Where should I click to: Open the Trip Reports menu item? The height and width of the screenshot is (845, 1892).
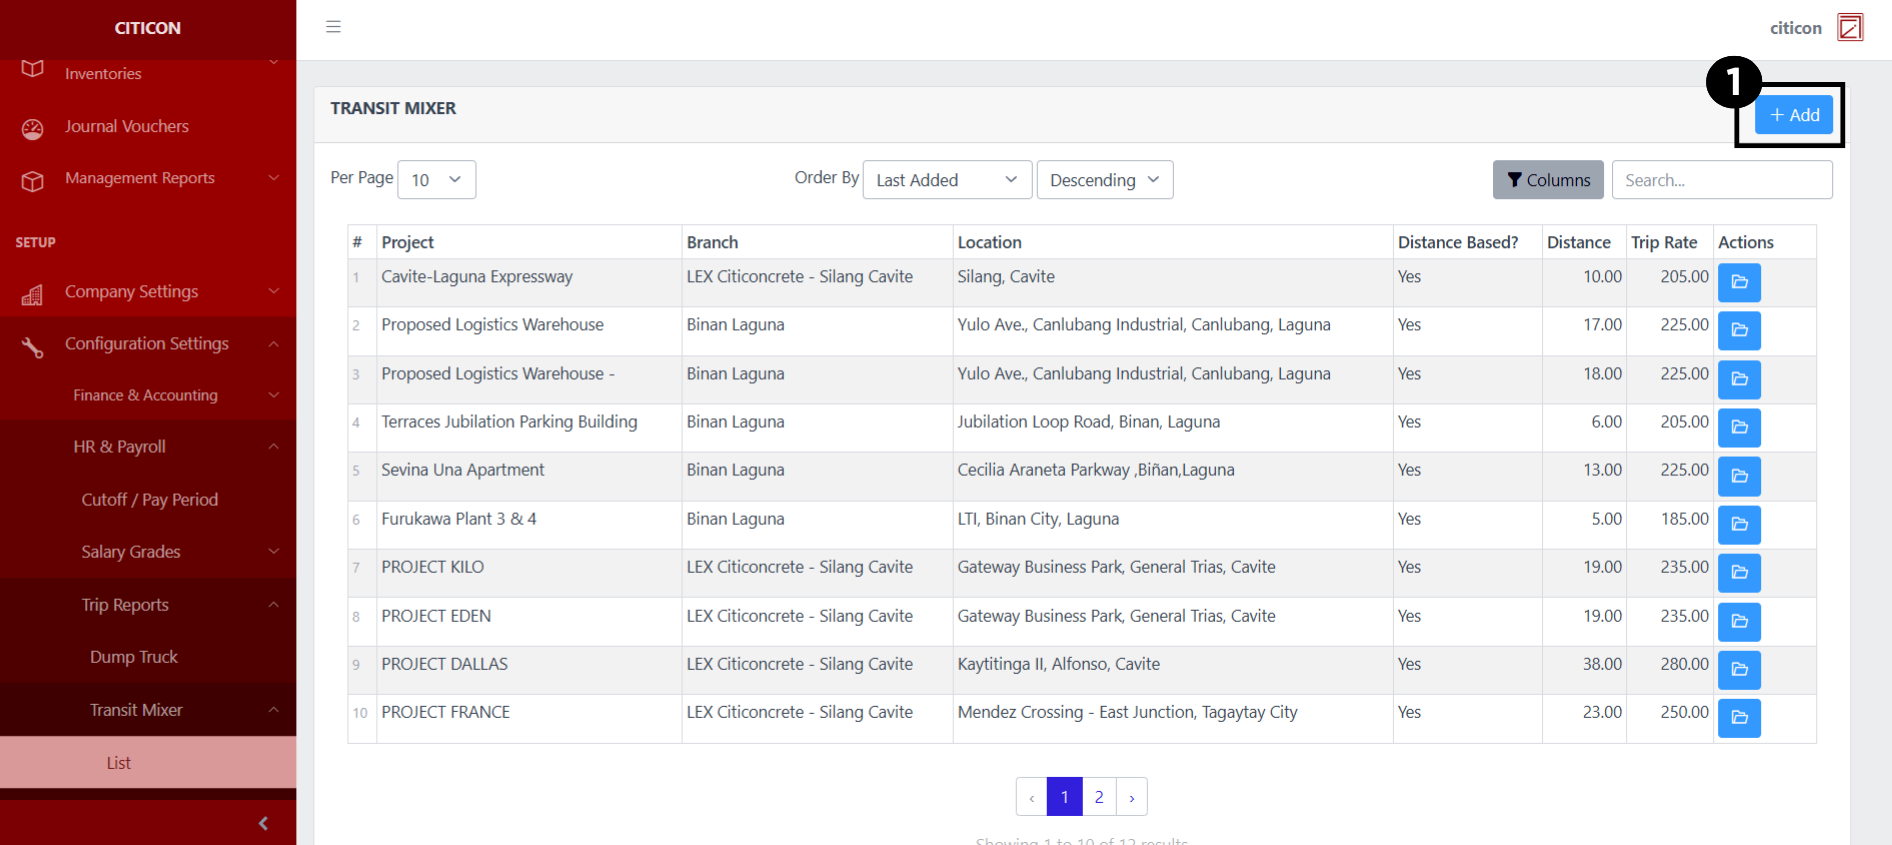125,605
